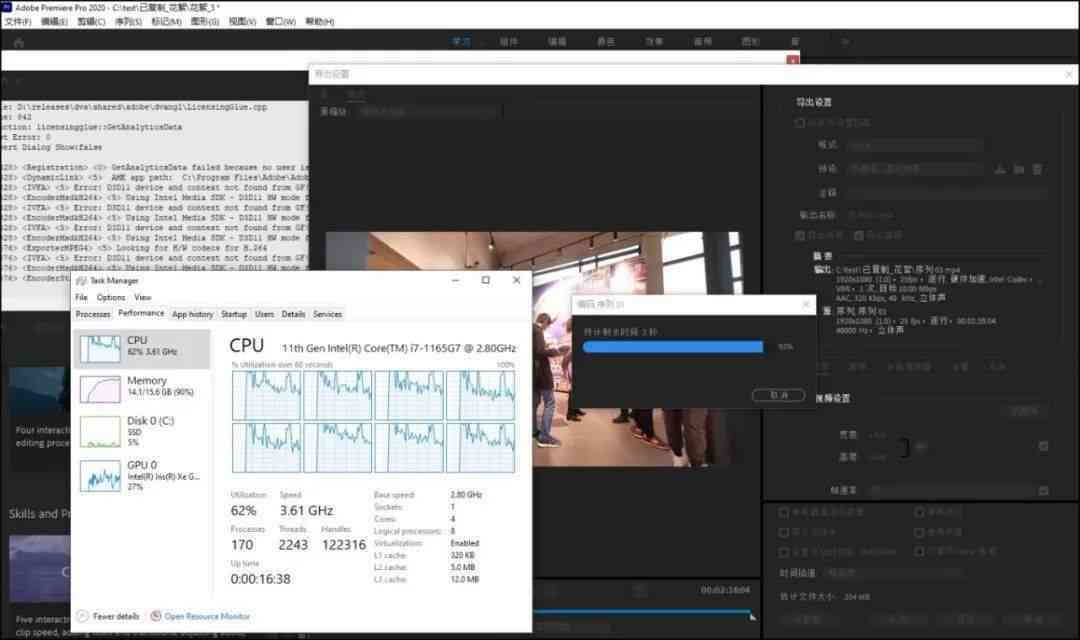
Task: Close the encoding progress dialog
Action: coord(806,304)
